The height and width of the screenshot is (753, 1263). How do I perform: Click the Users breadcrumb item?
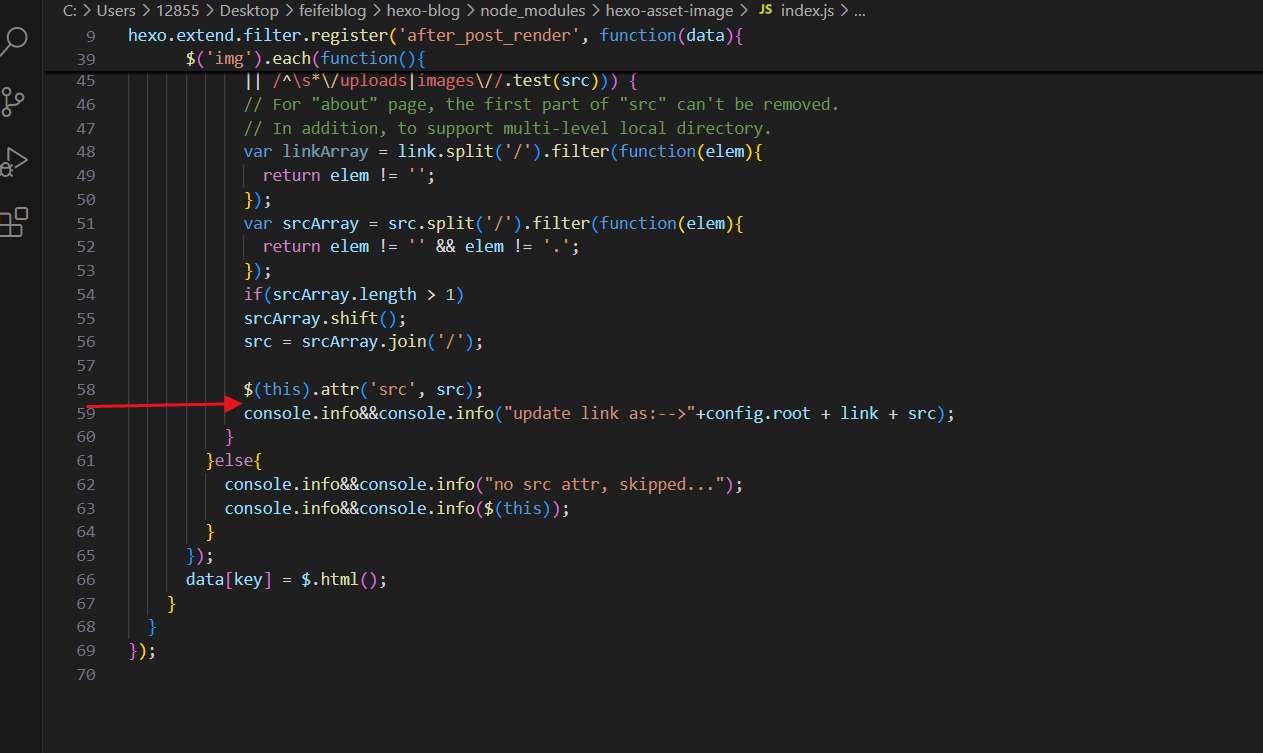point(116,11)
